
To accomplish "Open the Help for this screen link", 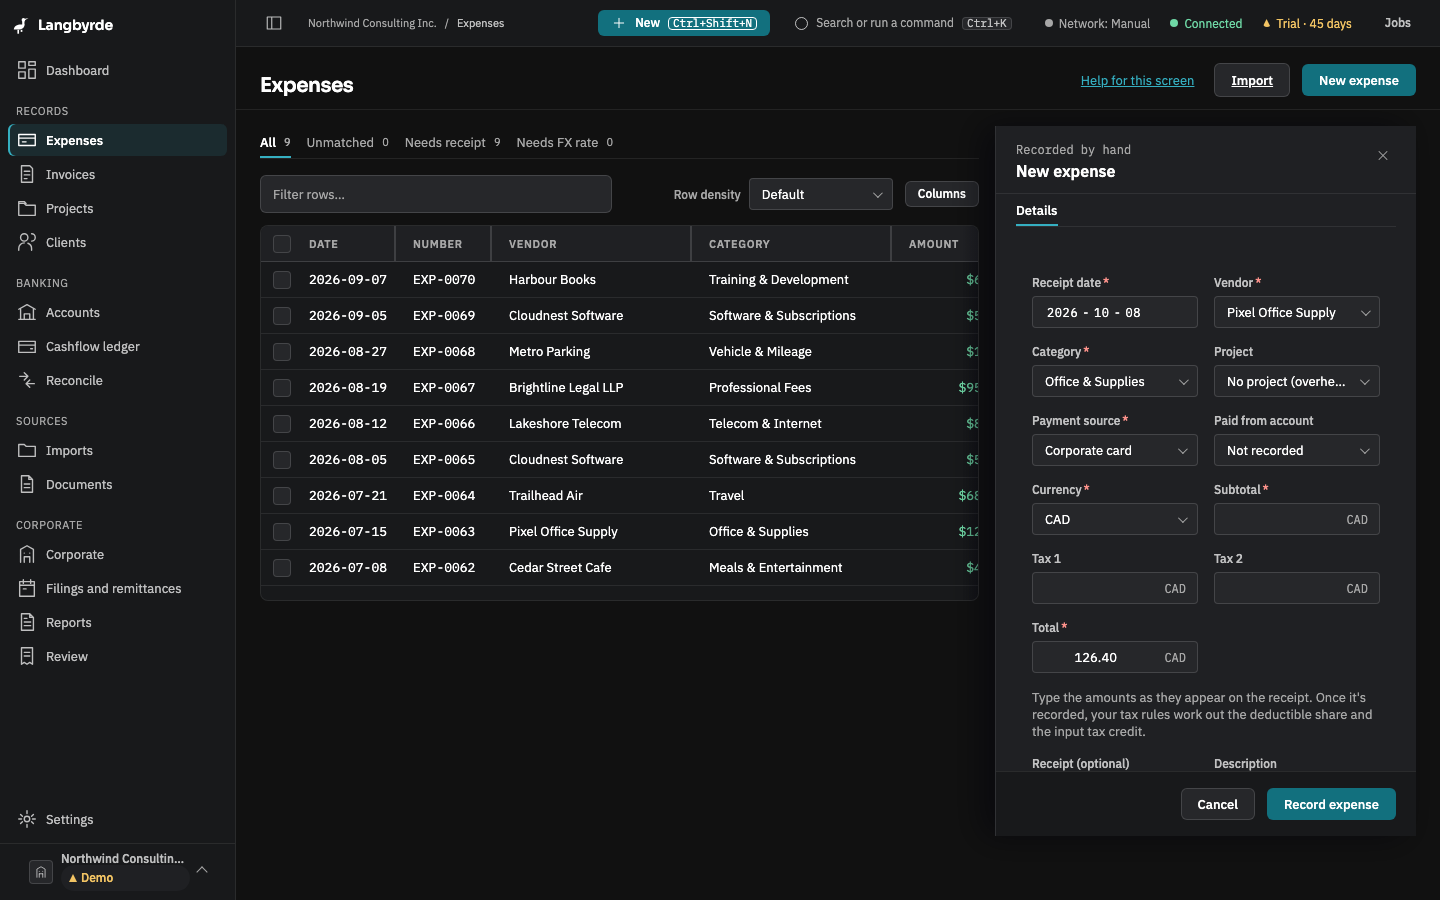I will pyautogui.click(x=1137, y=81).
